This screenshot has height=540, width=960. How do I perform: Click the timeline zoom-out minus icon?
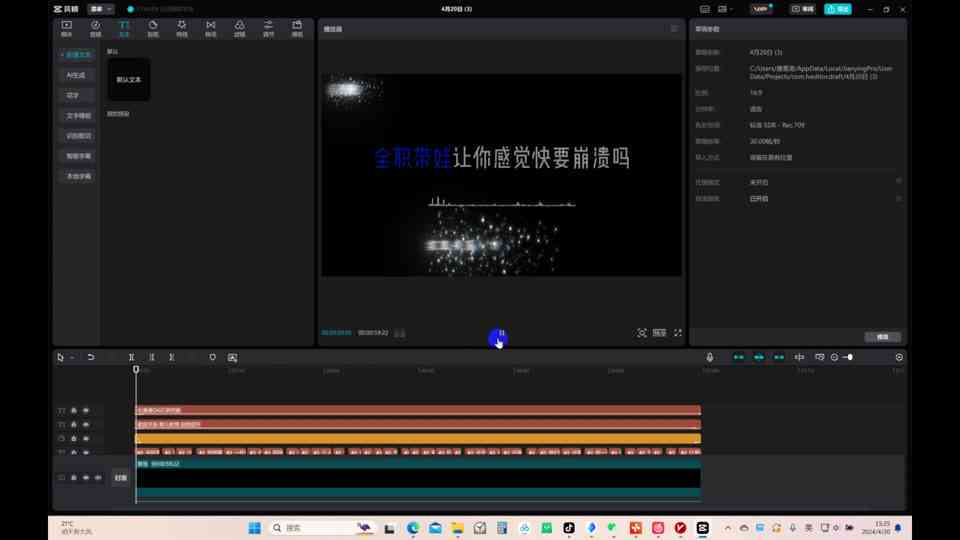[x=834, y=357]
